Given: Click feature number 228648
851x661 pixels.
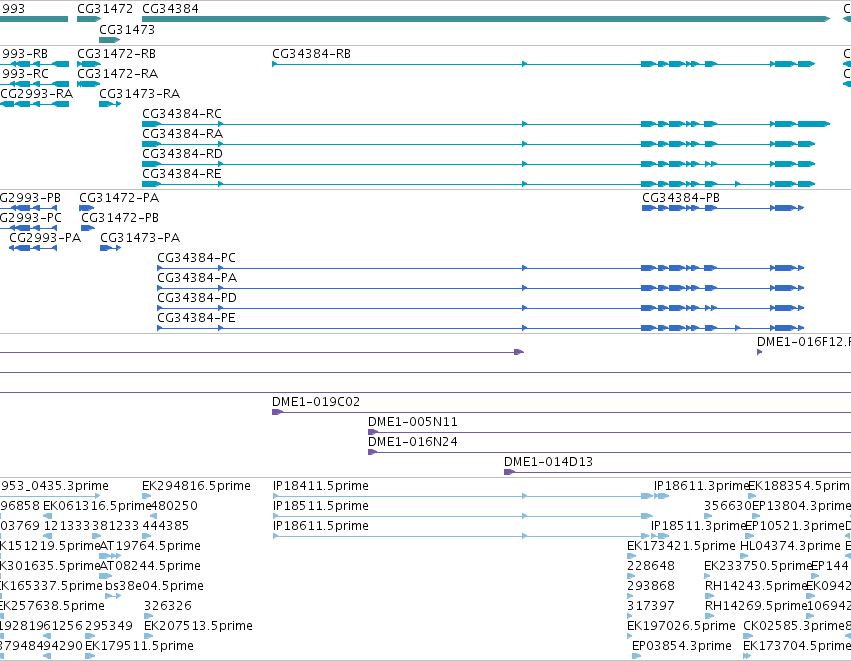Looking at the screenshot, I should pyautogui.click(x=651, y=567).
